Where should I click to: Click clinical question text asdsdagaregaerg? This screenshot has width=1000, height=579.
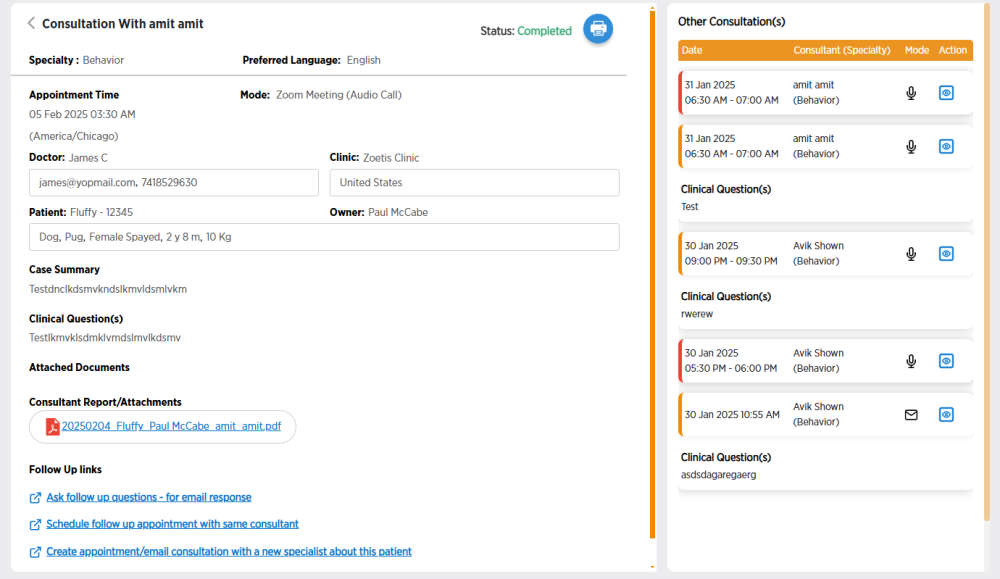(719, 474)
